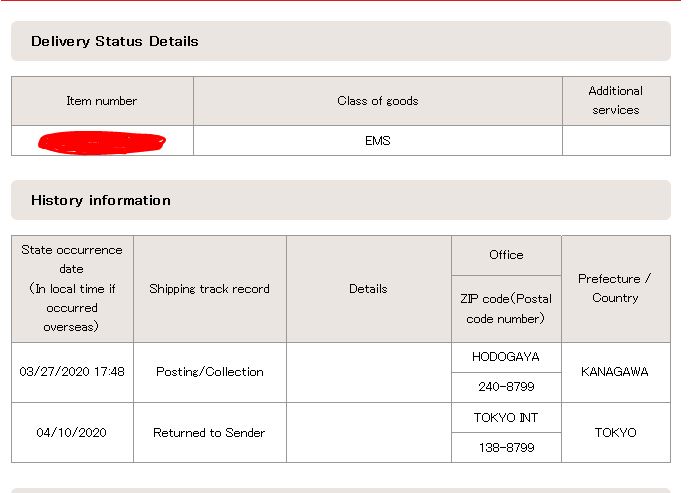Click the Item number column header
The height and width of the screenshot is (493, 692).
(102, 101)
